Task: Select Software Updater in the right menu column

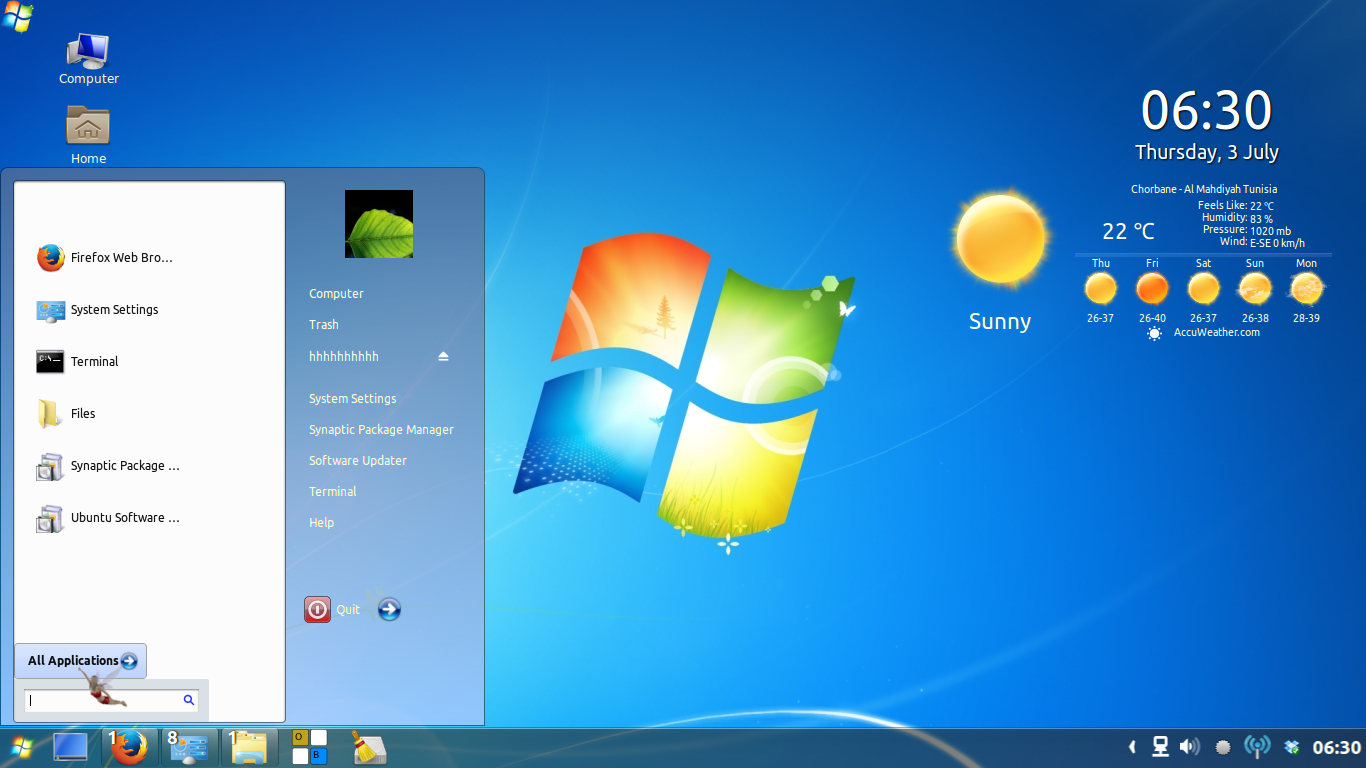Action: pos(357,461)
